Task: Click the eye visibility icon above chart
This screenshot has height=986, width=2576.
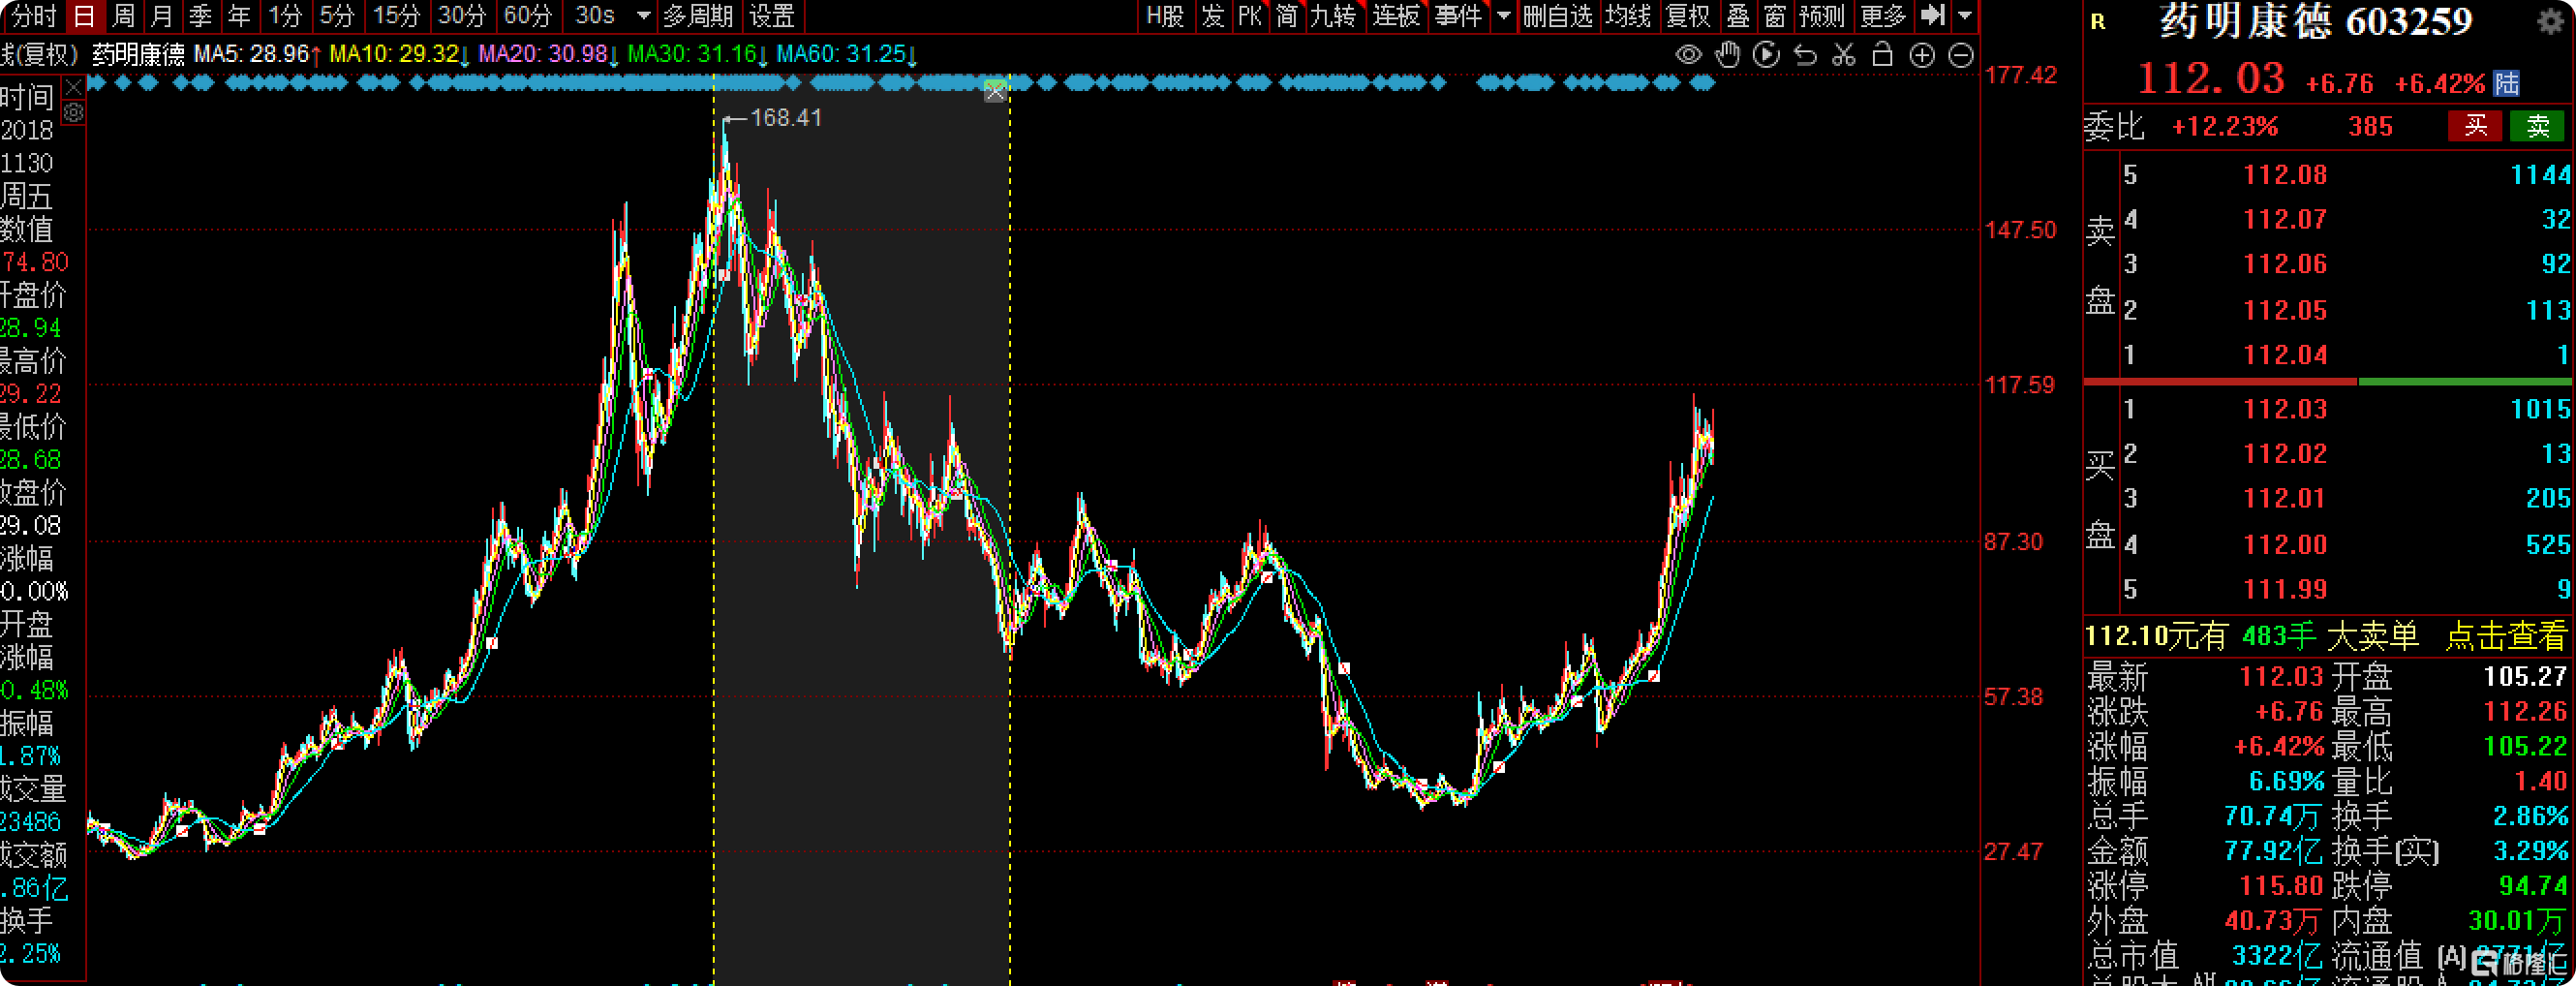Action: coord(1688,55)
